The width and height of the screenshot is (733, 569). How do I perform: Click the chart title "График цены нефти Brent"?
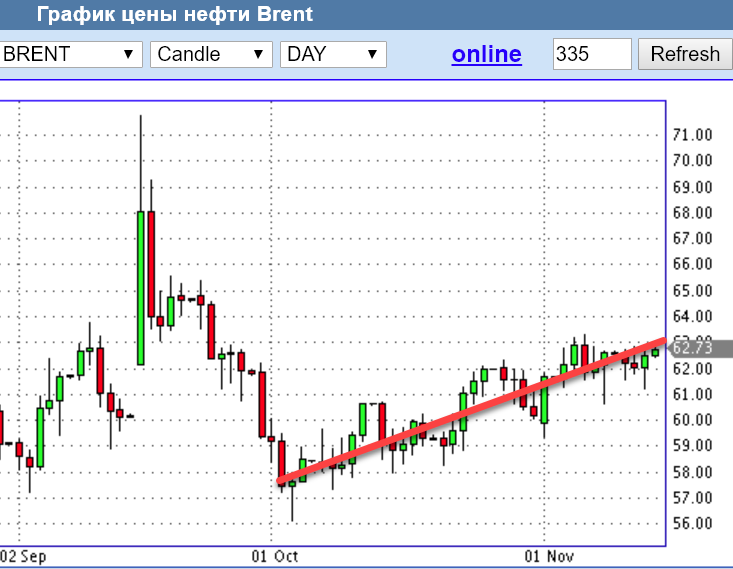[x=174, y=14]
